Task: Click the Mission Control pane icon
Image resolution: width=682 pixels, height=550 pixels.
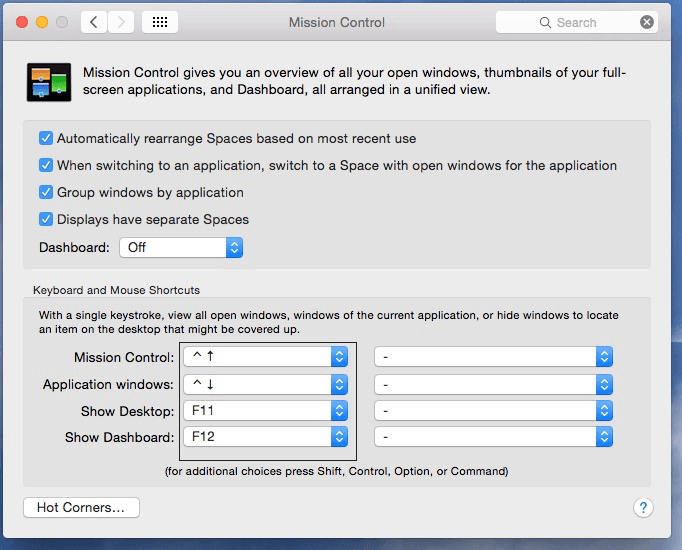Action: (x=49, y=82)
